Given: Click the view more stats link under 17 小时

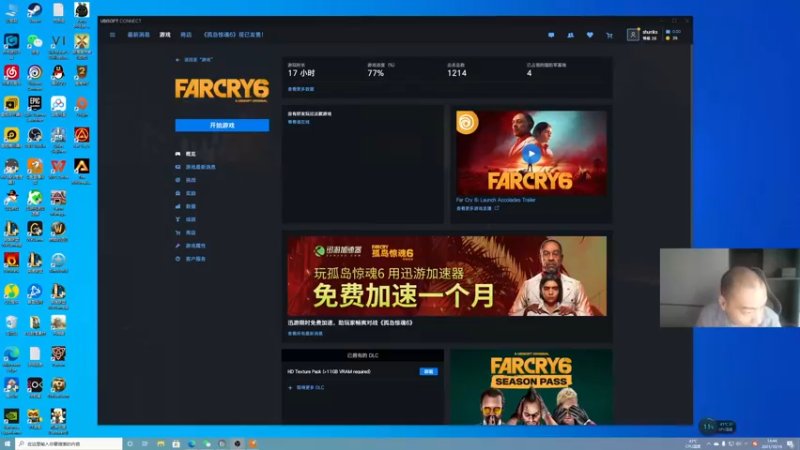Looking at the screenshot, I should (301, 89).
